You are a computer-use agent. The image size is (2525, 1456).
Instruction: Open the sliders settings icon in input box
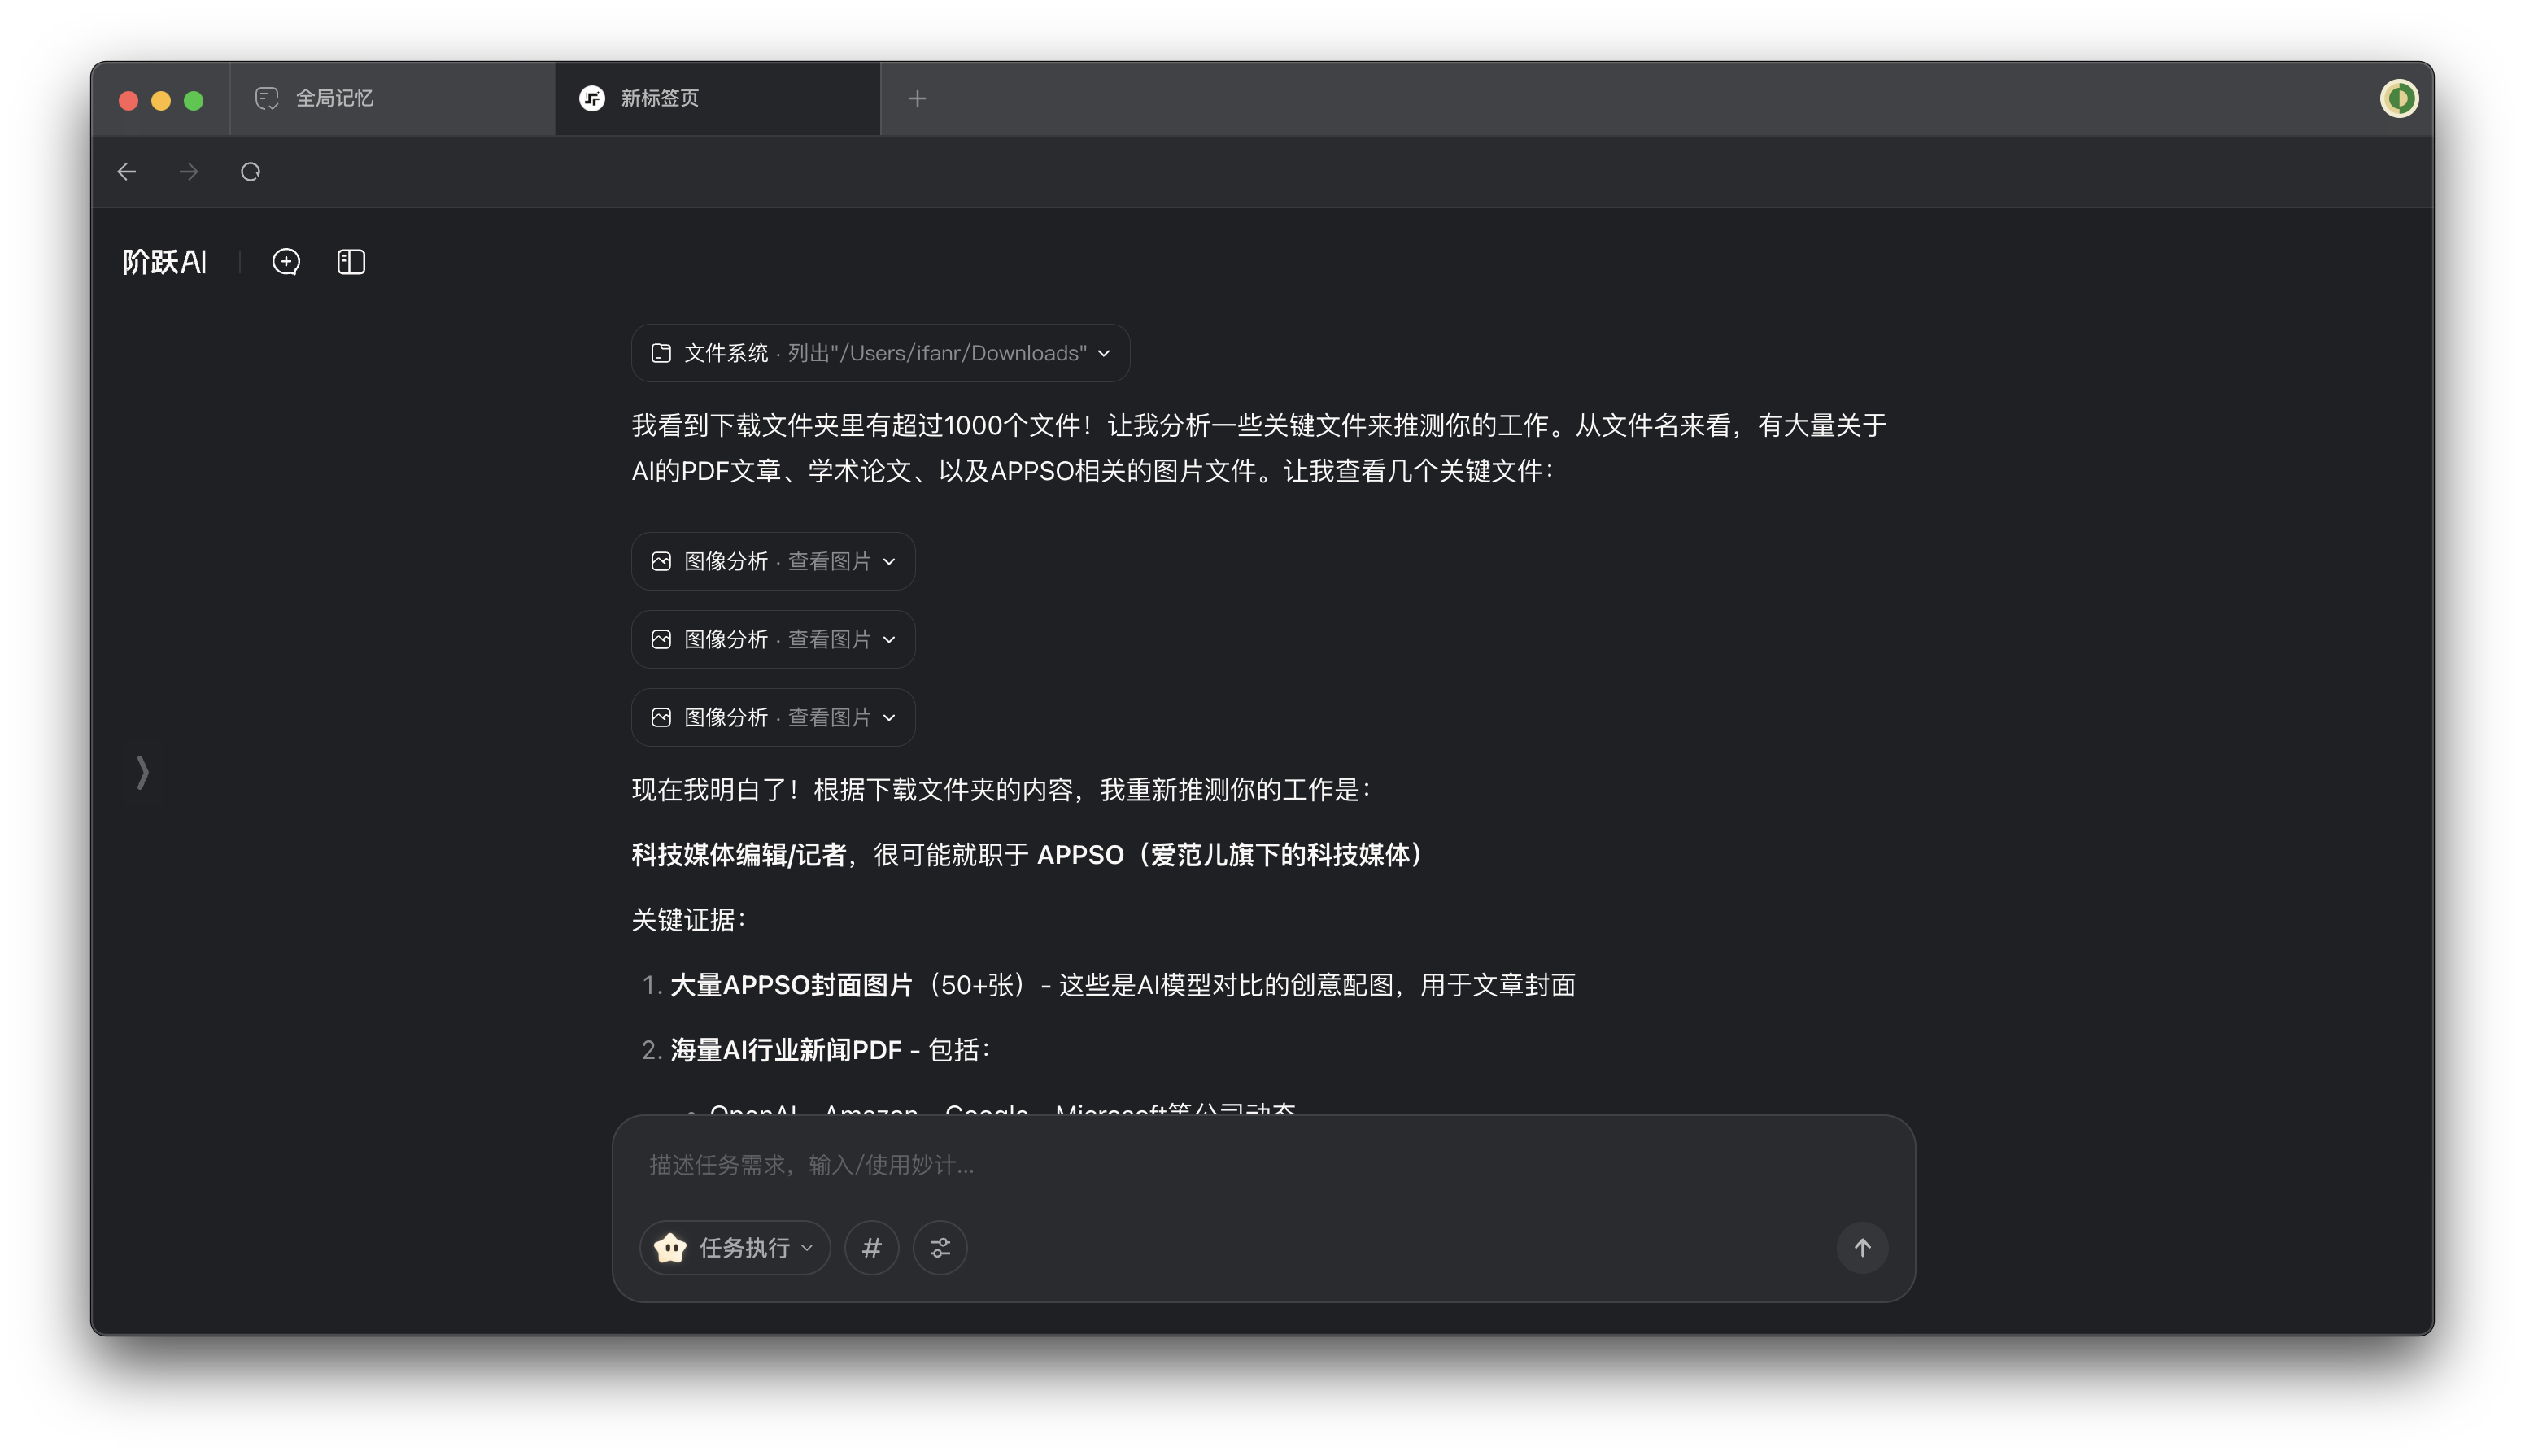click(x=940, y=1247)
